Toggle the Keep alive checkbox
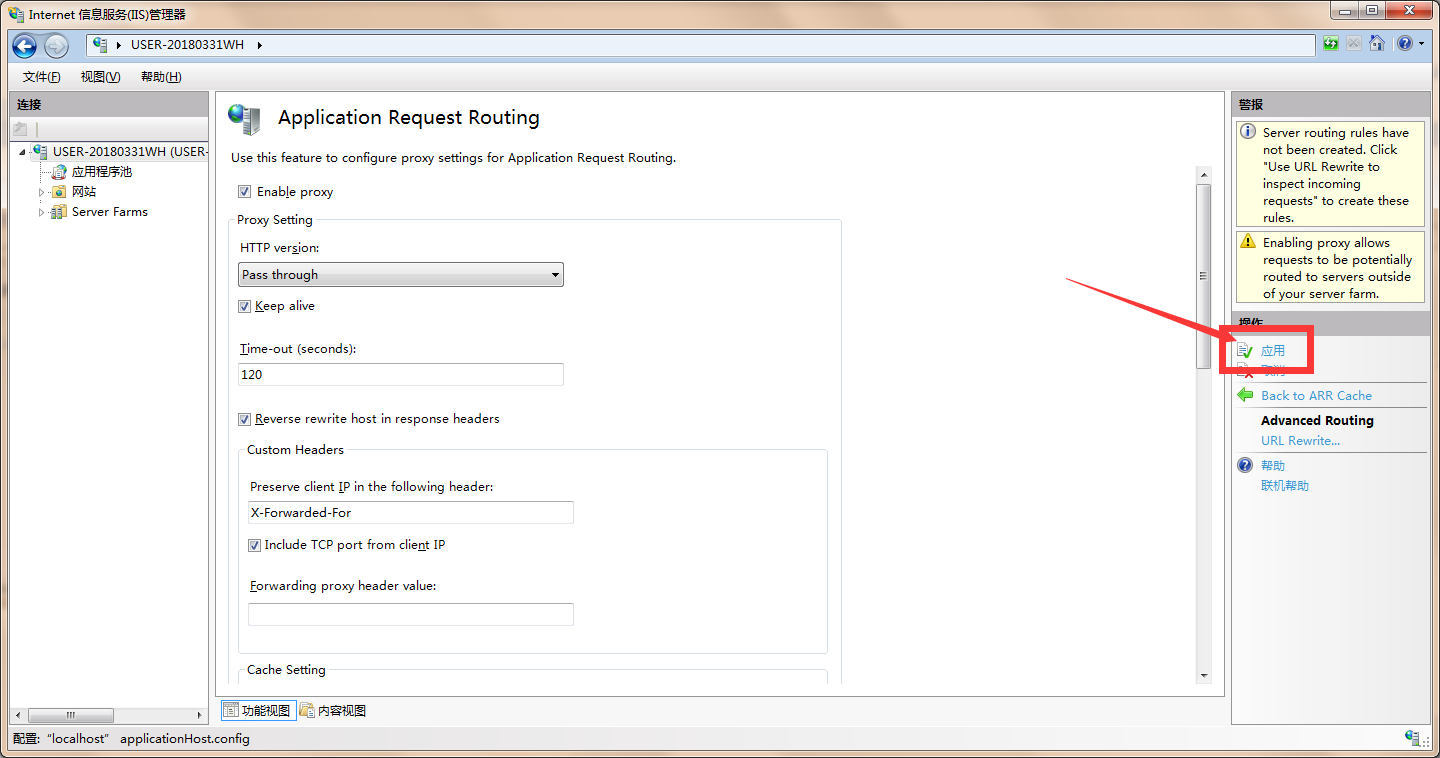This screenshot has width=1440, height=758. click(x=244, y=307)
